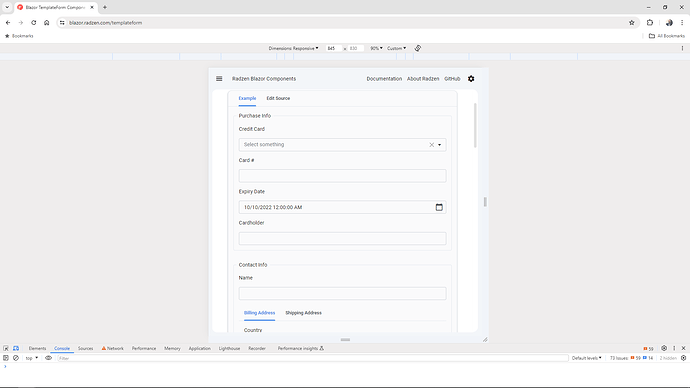The image size is (690, 388).
Task: Open the 90% zoom dropdown
Action: click(x=376, y=48)
